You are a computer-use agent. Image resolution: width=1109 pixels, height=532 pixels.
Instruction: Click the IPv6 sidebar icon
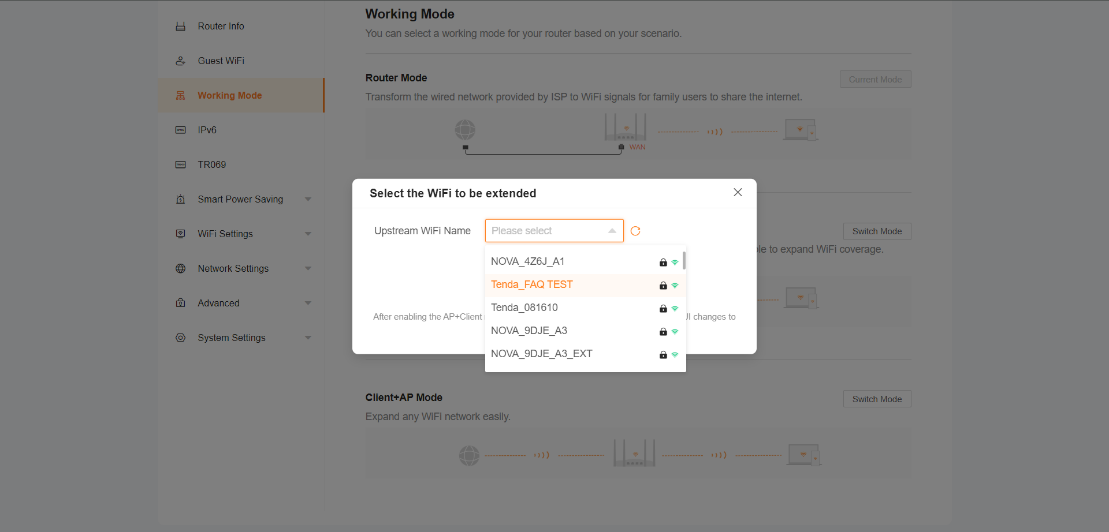[181, 130]
